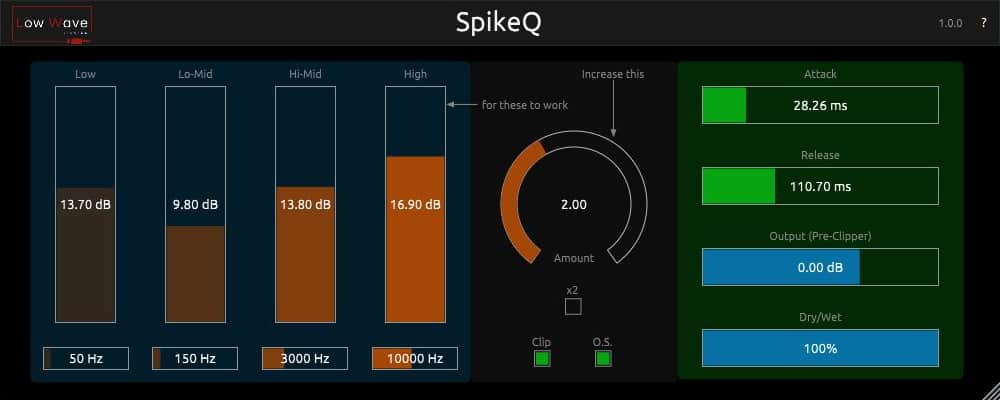This screenshot has height=400, width=1000.
Task: Adjust the Dry/Wet slider at 100%
Action: click(820, 348)
